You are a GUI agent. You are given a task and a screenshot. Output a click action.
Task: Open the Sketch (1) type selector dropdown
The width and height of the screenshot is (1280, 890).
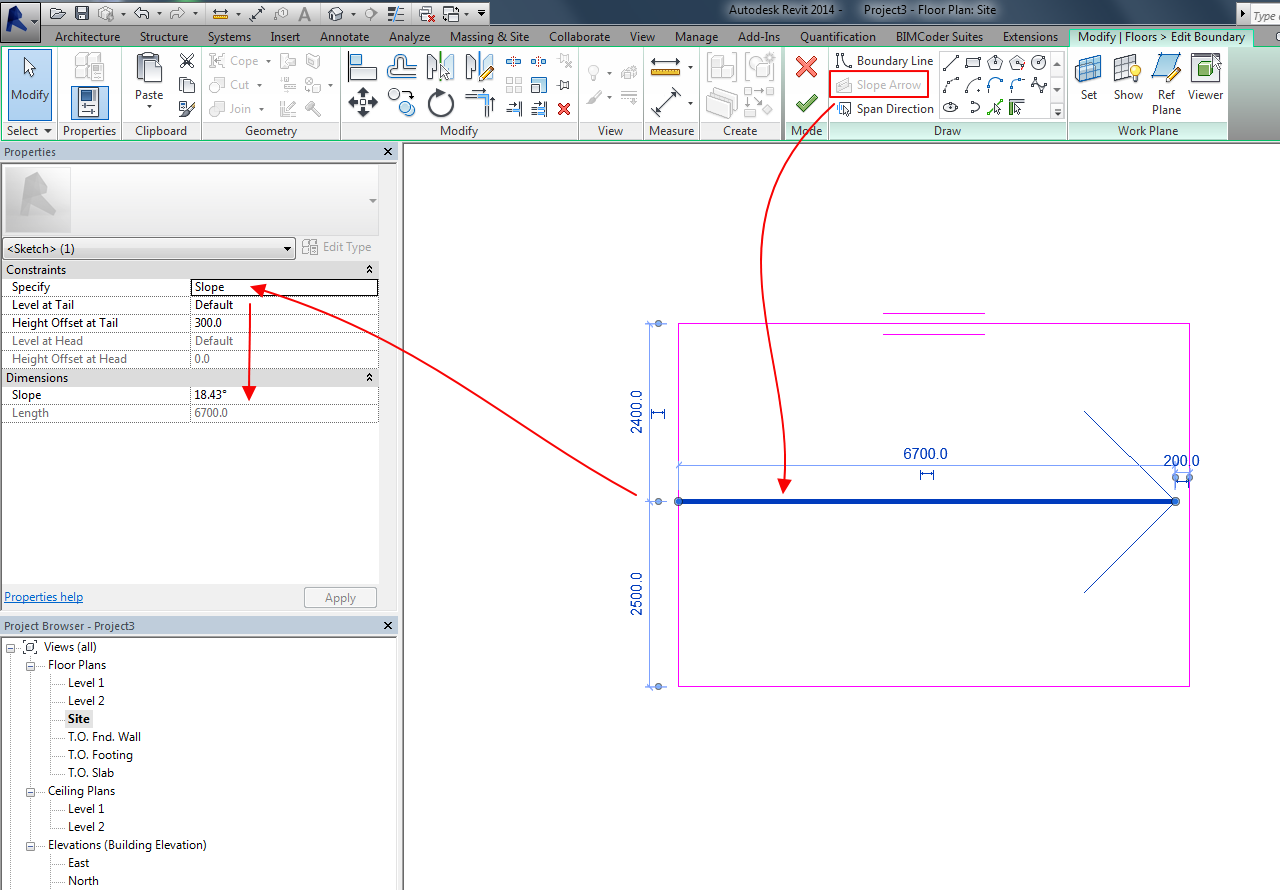149,248
